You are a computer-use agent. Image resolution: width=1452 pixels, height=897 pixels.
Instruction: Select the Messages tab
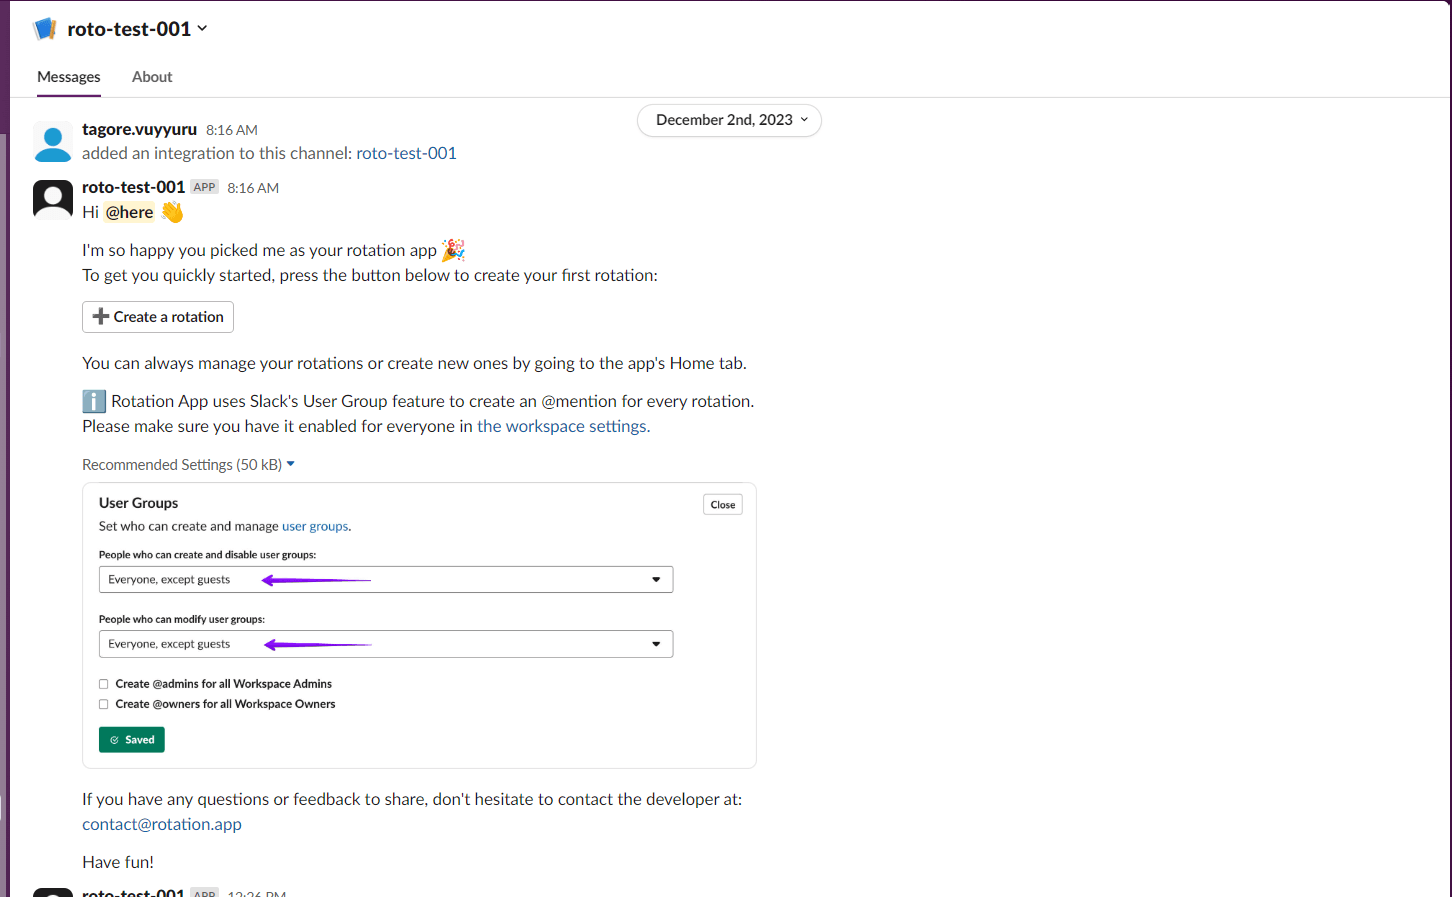pyautogui.click(x=69, y=77)
